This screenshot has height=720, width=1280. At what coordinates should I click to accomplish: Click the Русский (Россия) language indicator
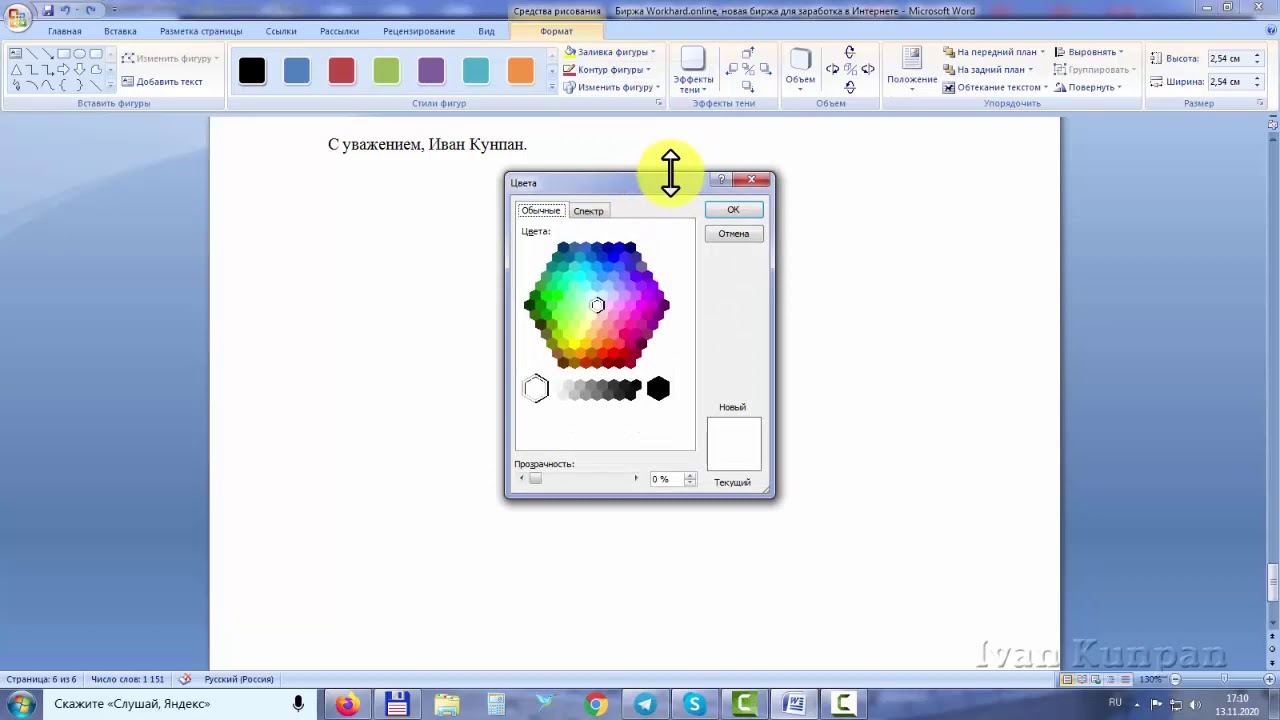(x=239, y=680)
